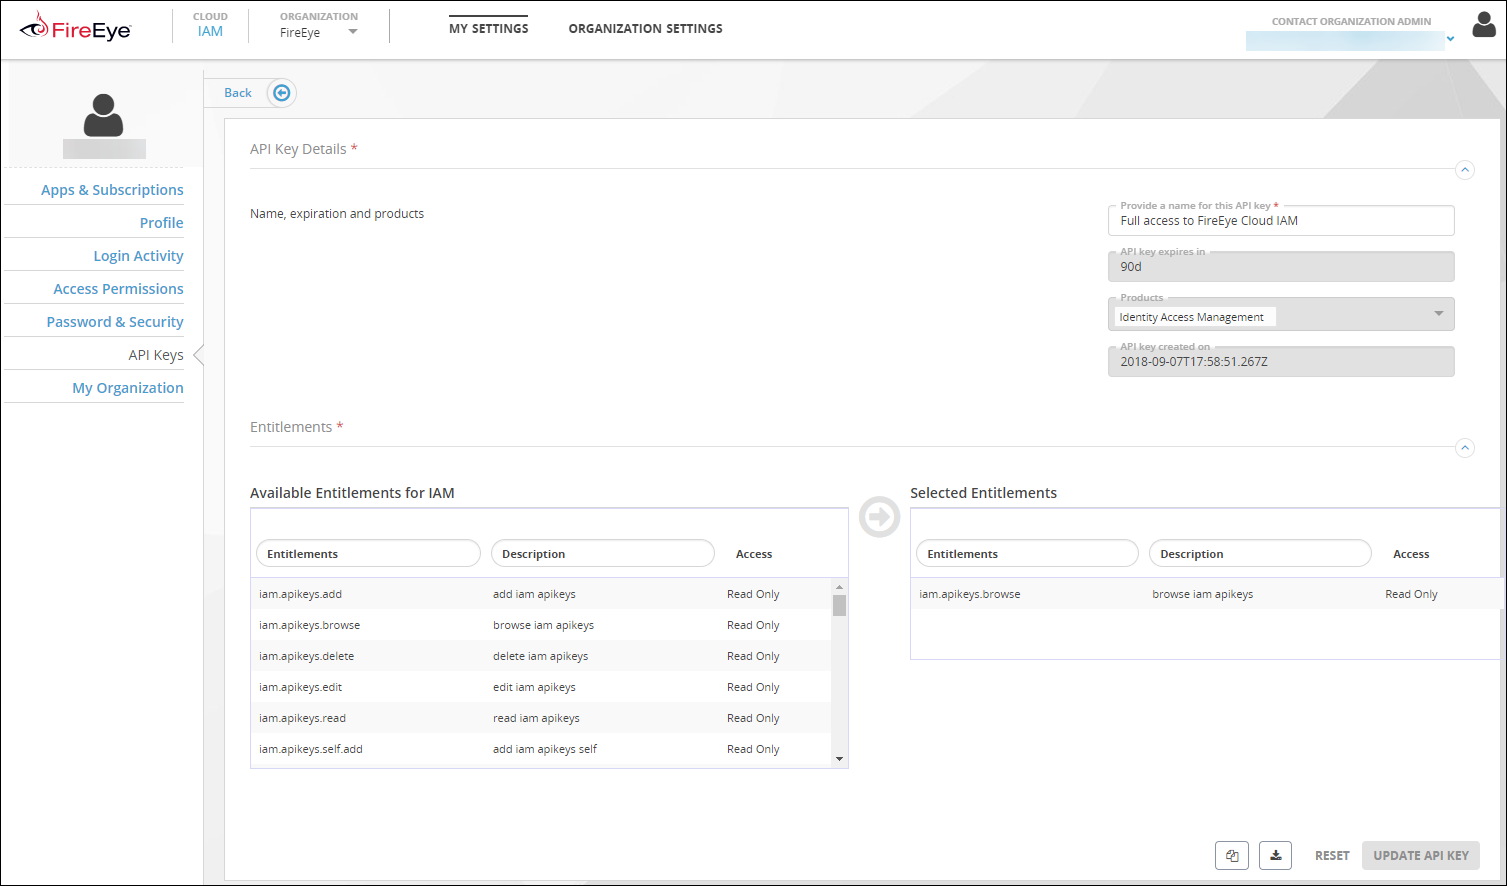Open Access Permissions

click(x=119, y=289)
